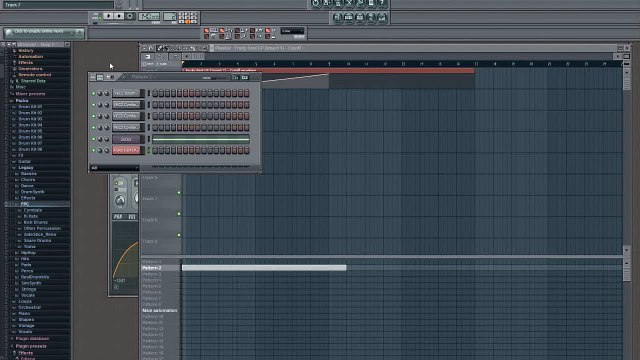The image size is (640, 360).
Task: Toggle channel select LED of red Fruity channel
Action: (149, 150)
